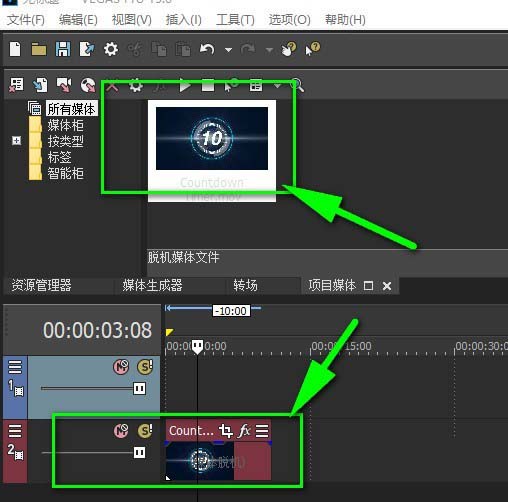Open the 插入(I) menu

tap(183, 20)
